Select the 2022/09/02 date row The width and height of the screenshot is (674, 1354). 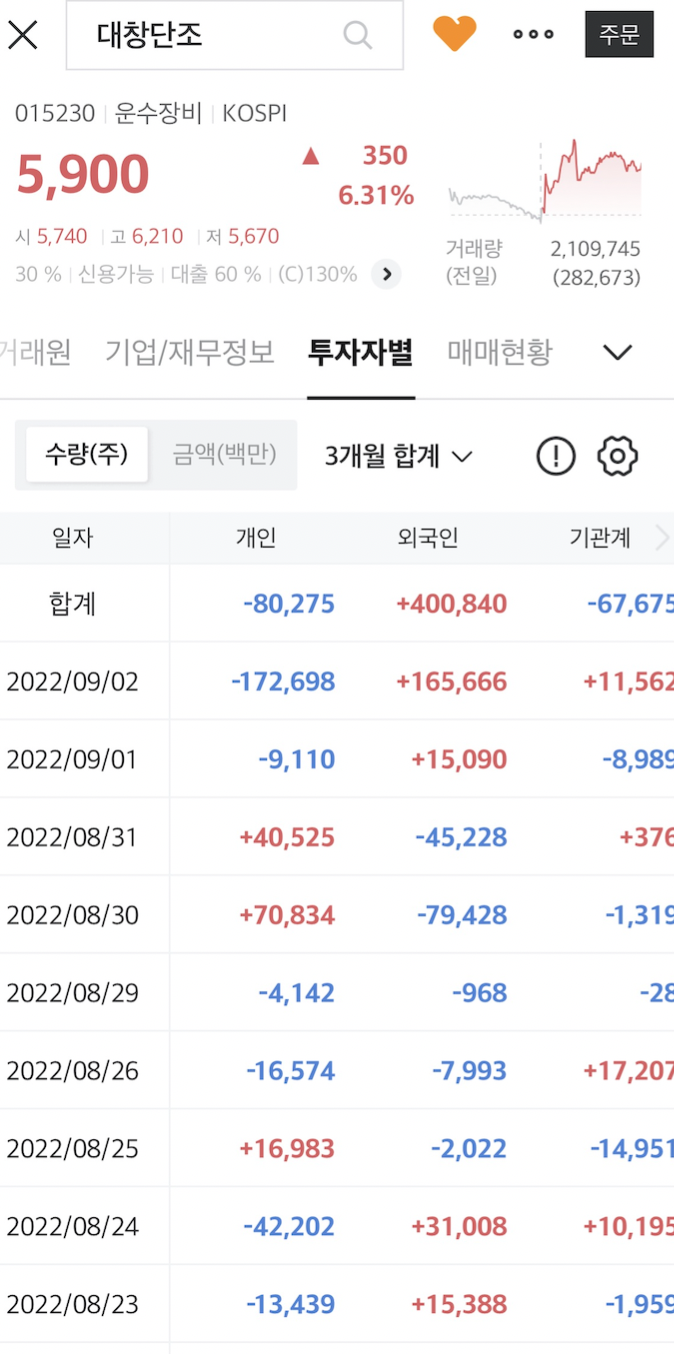pyautogui.click(x=337, y=682)
